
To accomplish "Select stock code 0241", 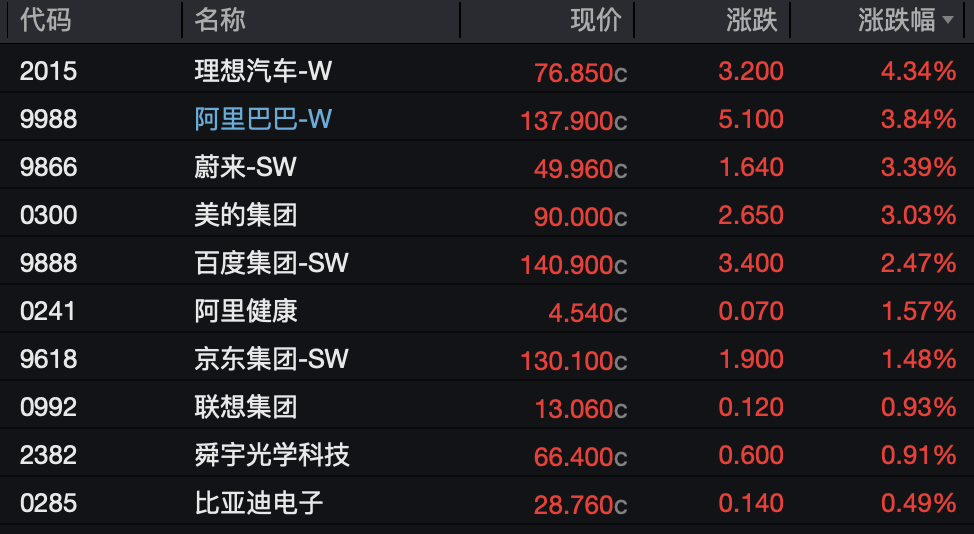I will click(47, 310).
